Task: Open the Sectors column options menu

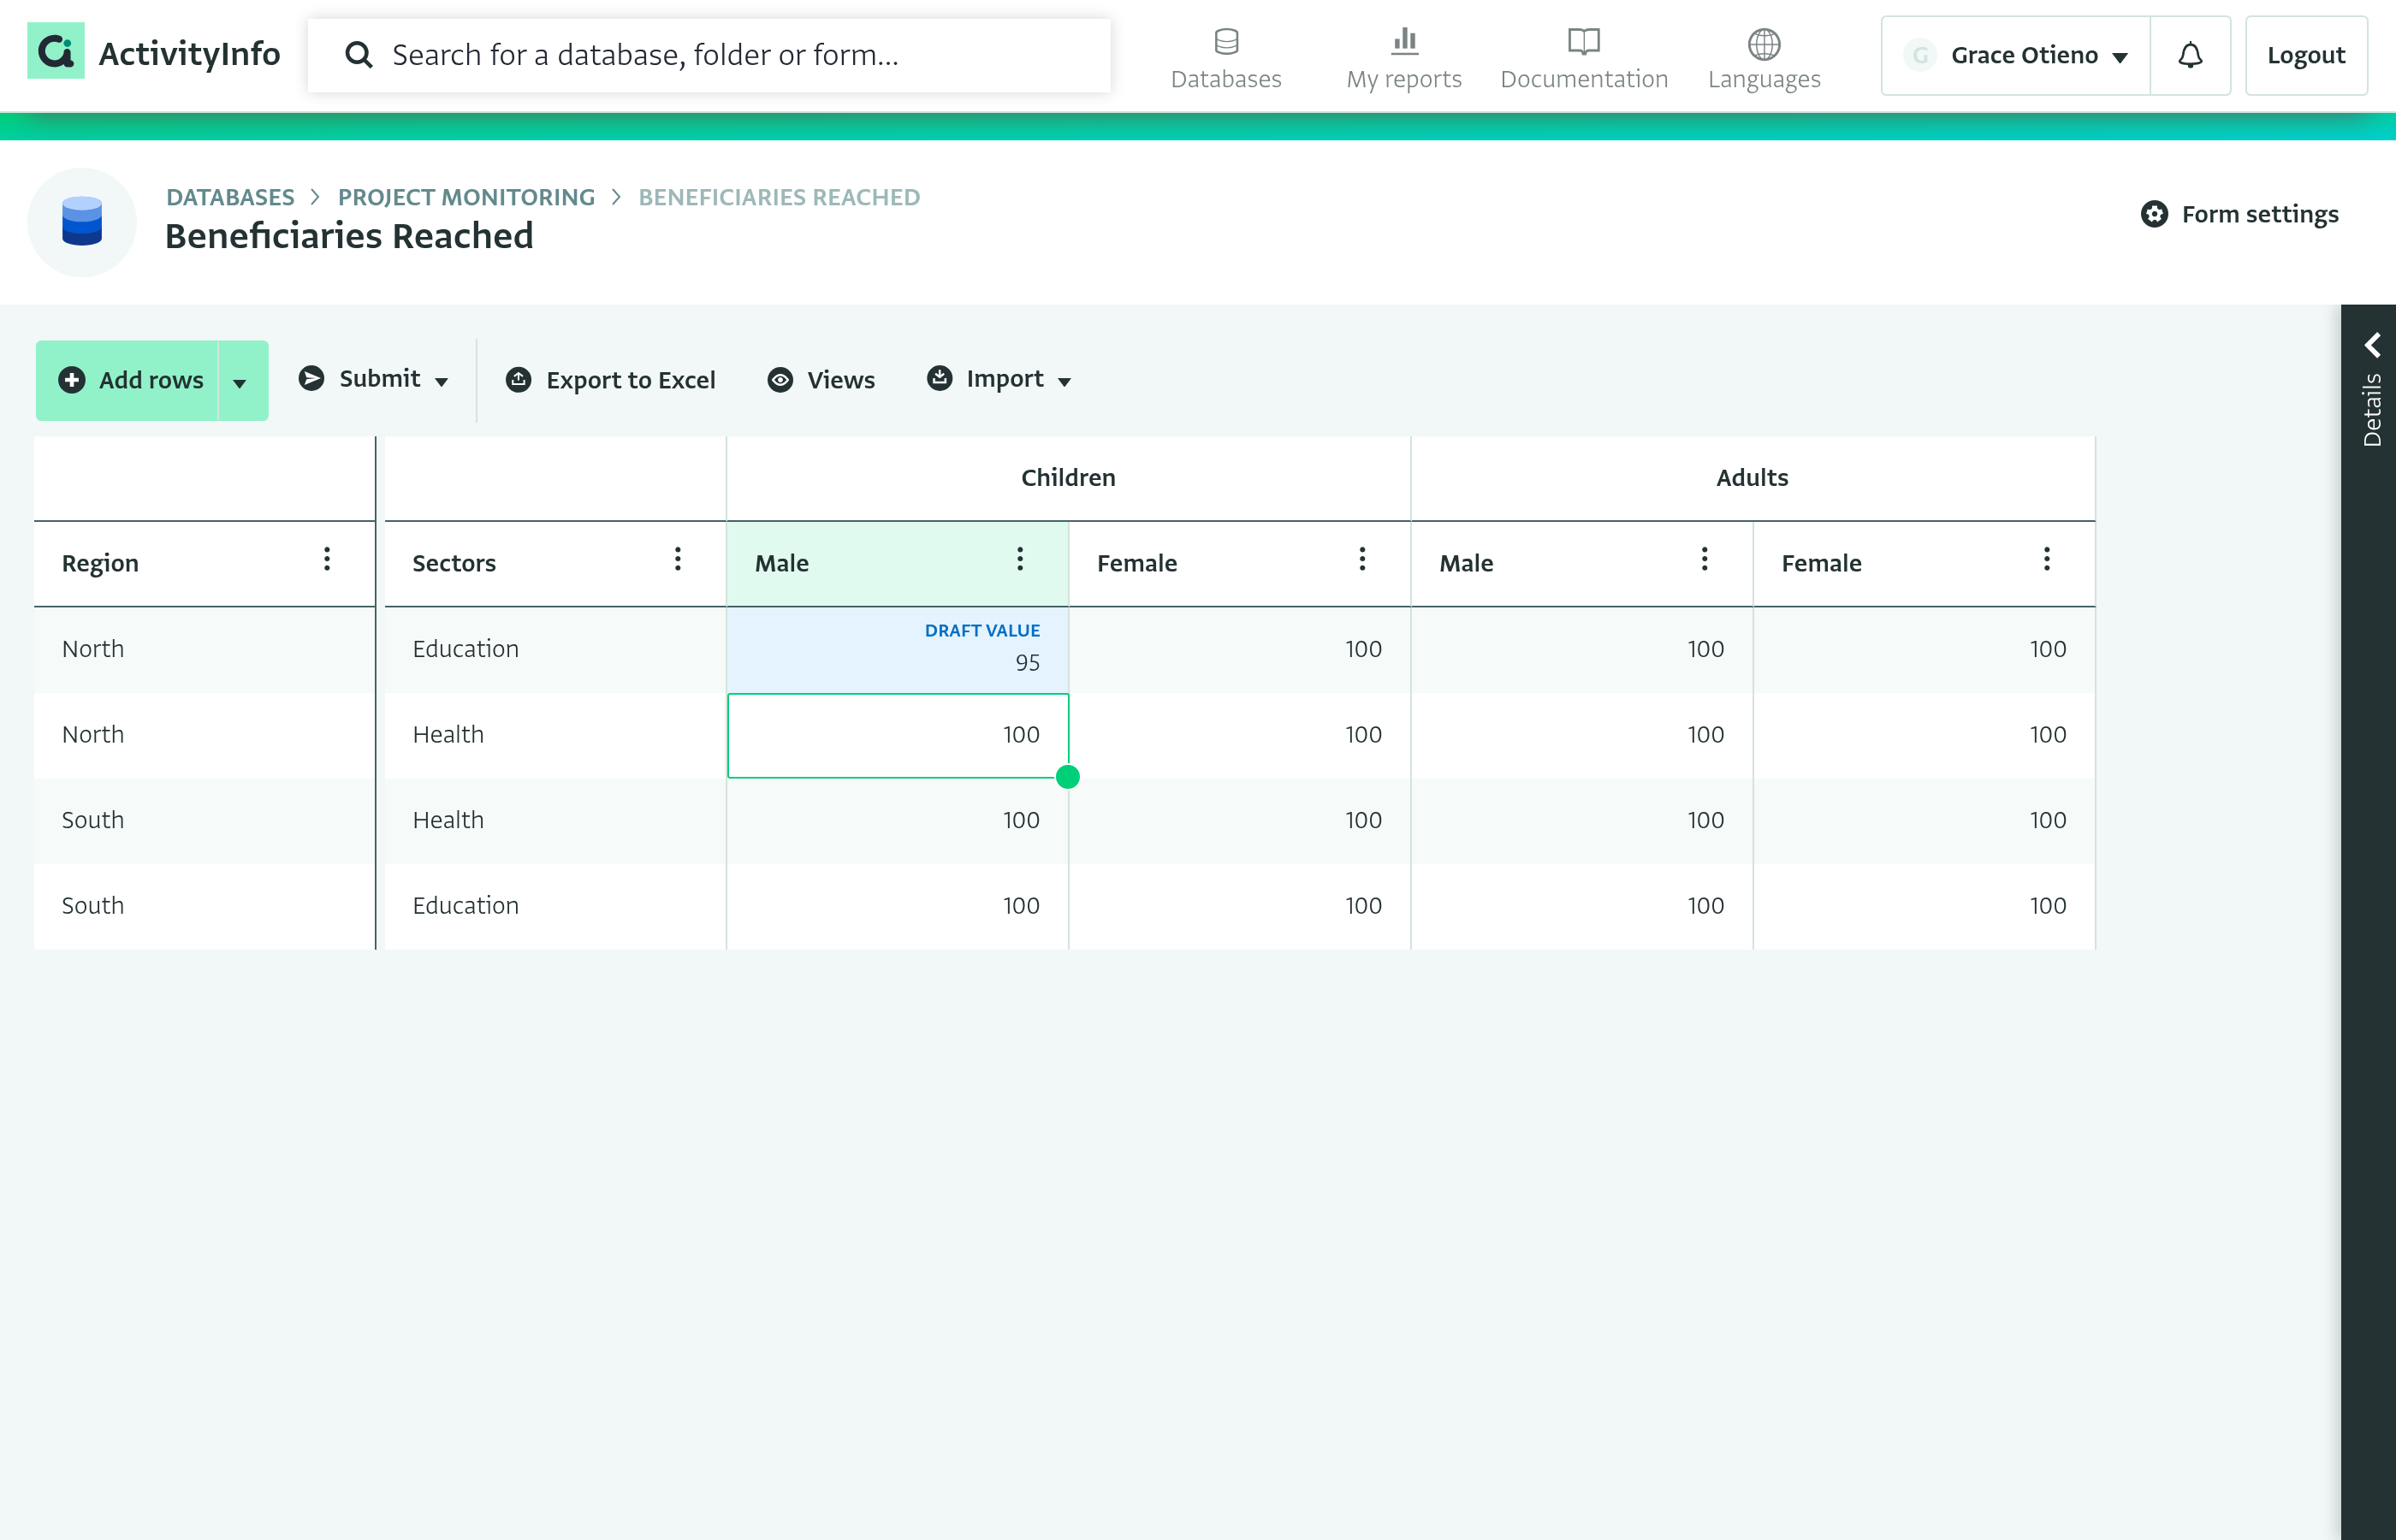Action: point(678,559)
